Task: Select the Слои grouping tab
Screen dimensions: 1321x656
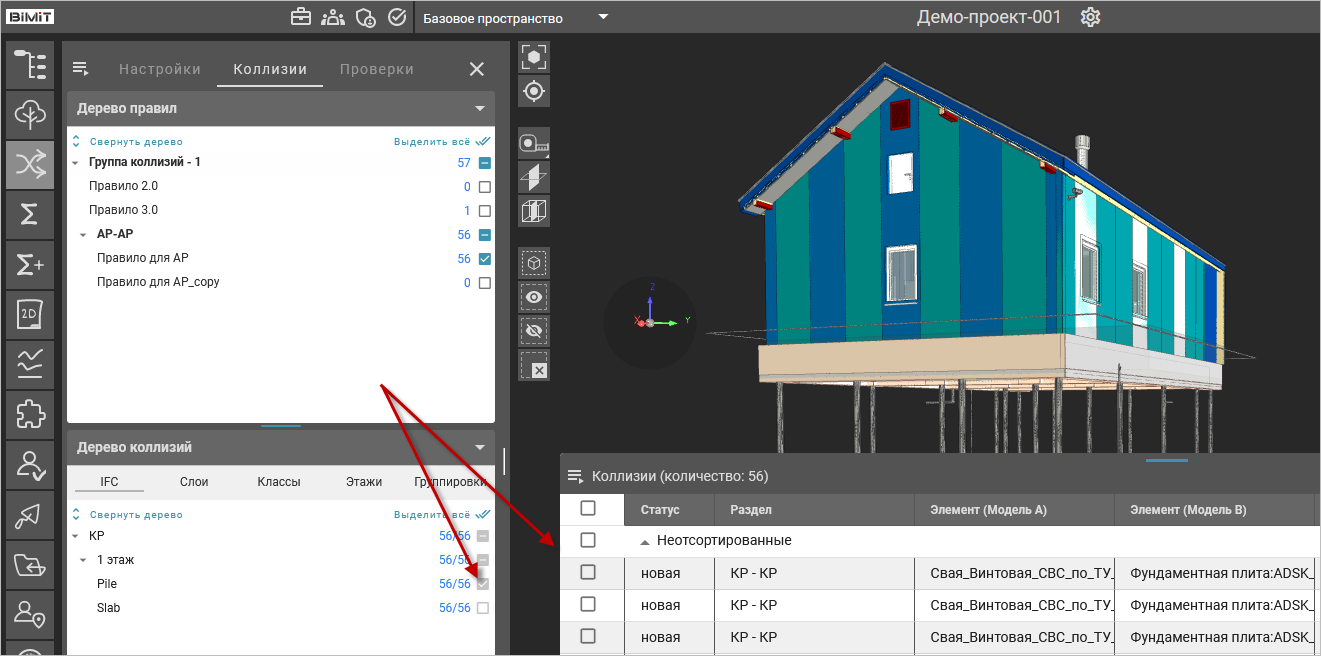Action: (x=194, y=482)
